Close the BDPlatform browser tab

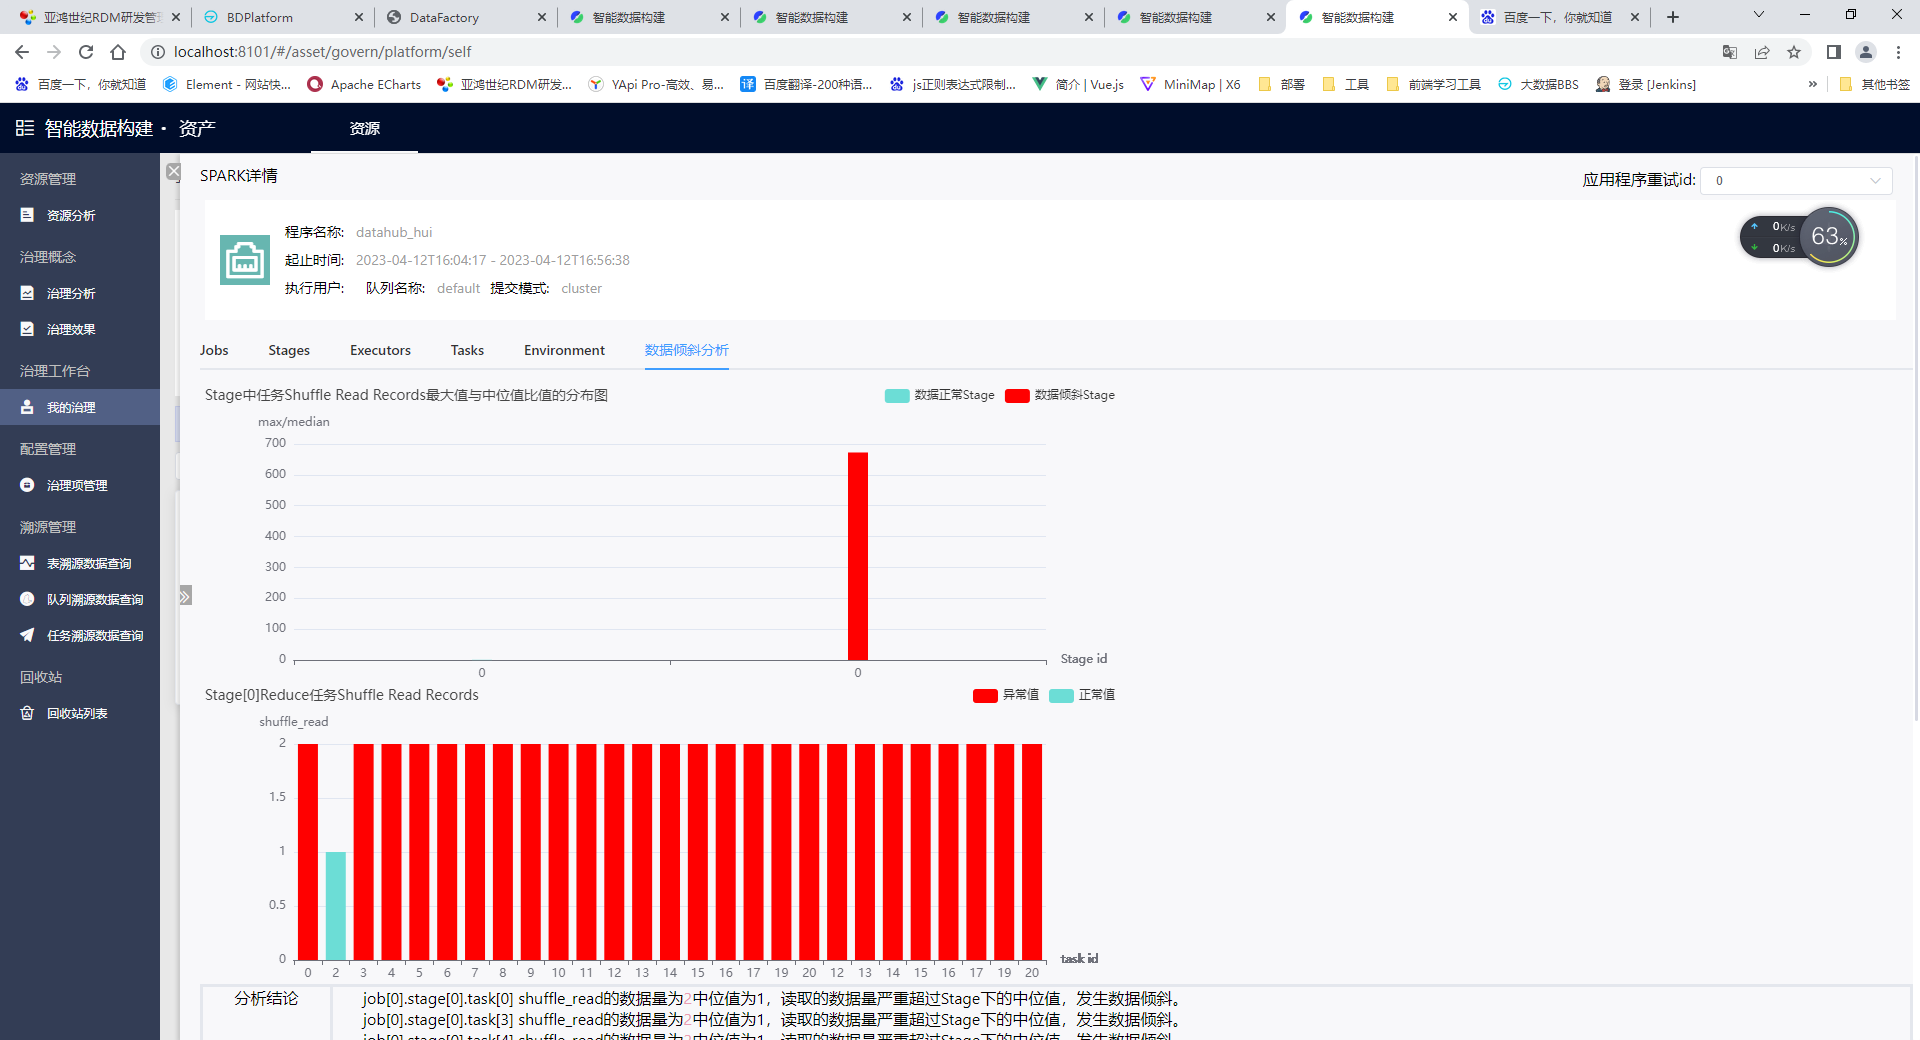[359, 17]
